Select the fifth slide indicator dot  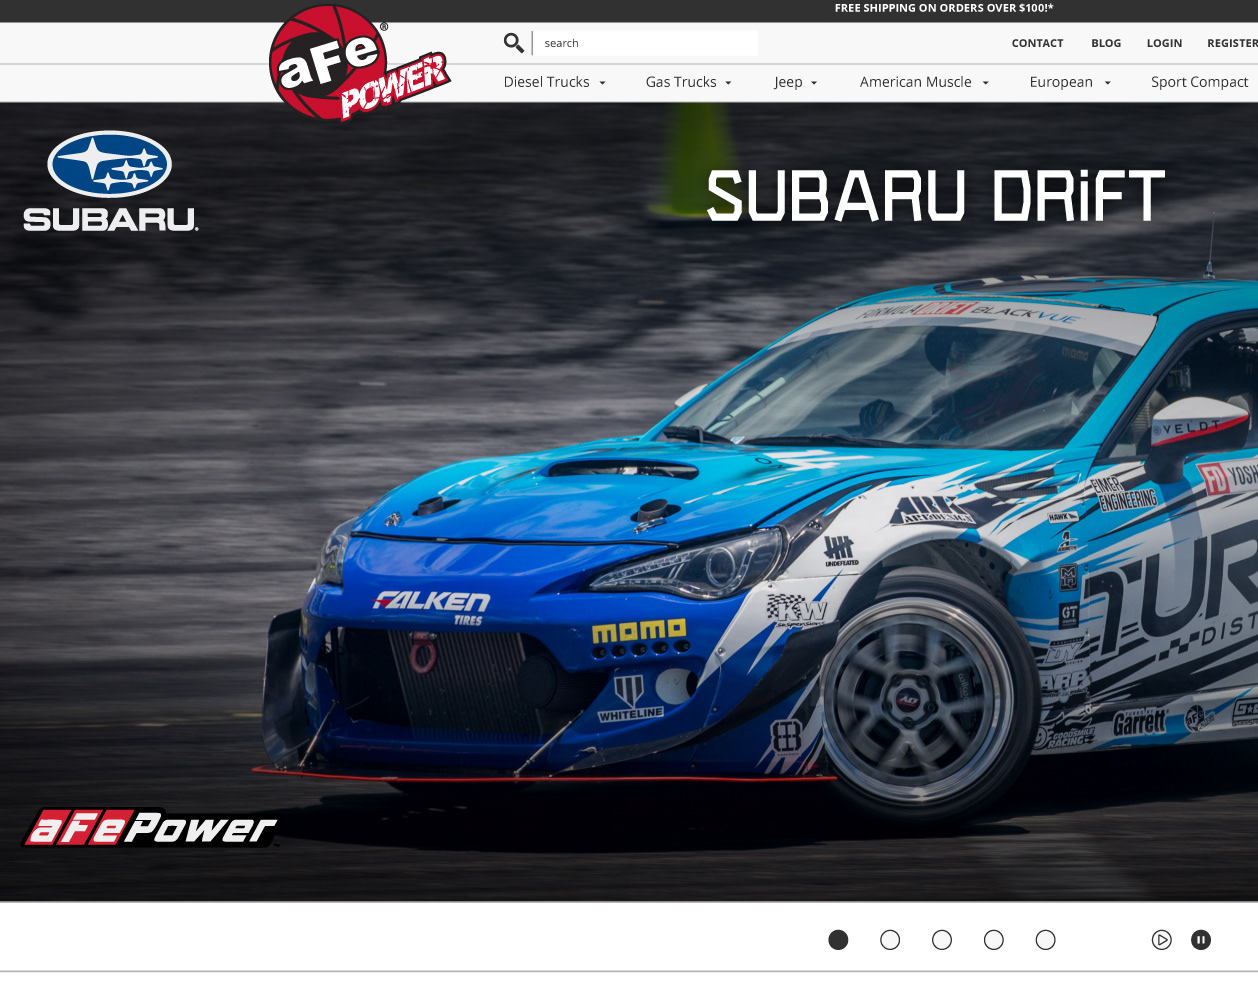pos(1046,940)
